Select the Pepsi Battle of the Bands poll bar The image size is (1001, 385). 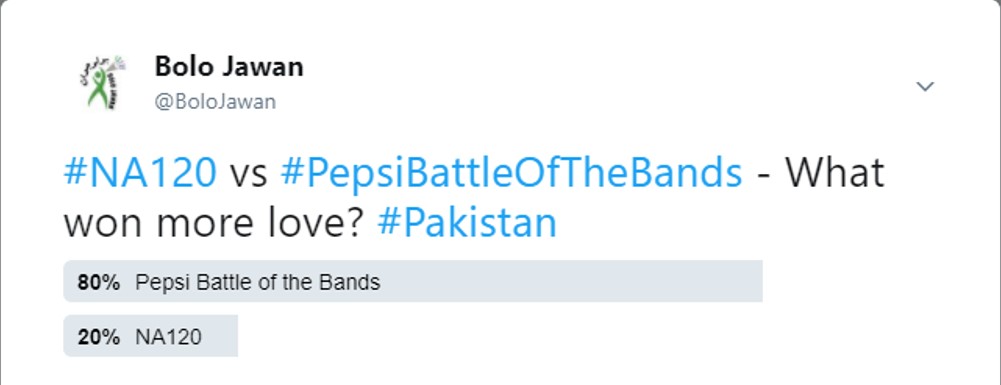tap(413, 281)
